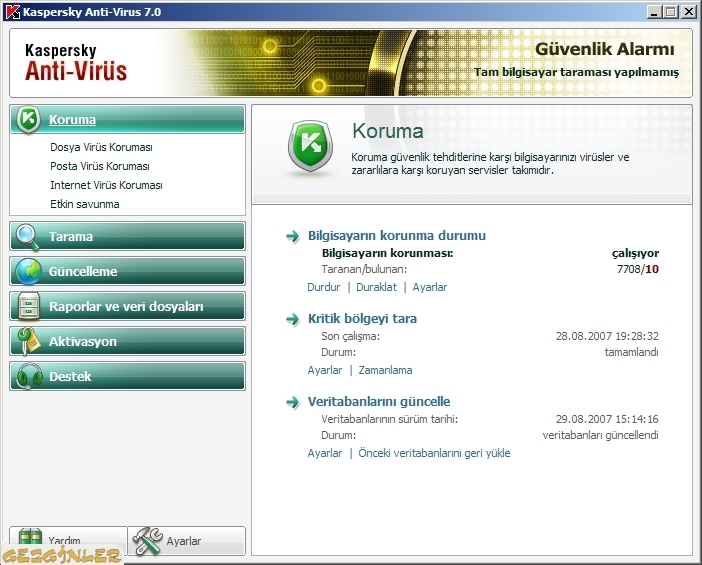Click Önceki veritabanlarını geri yükle link
702x565 pixels.
(434, 453)
